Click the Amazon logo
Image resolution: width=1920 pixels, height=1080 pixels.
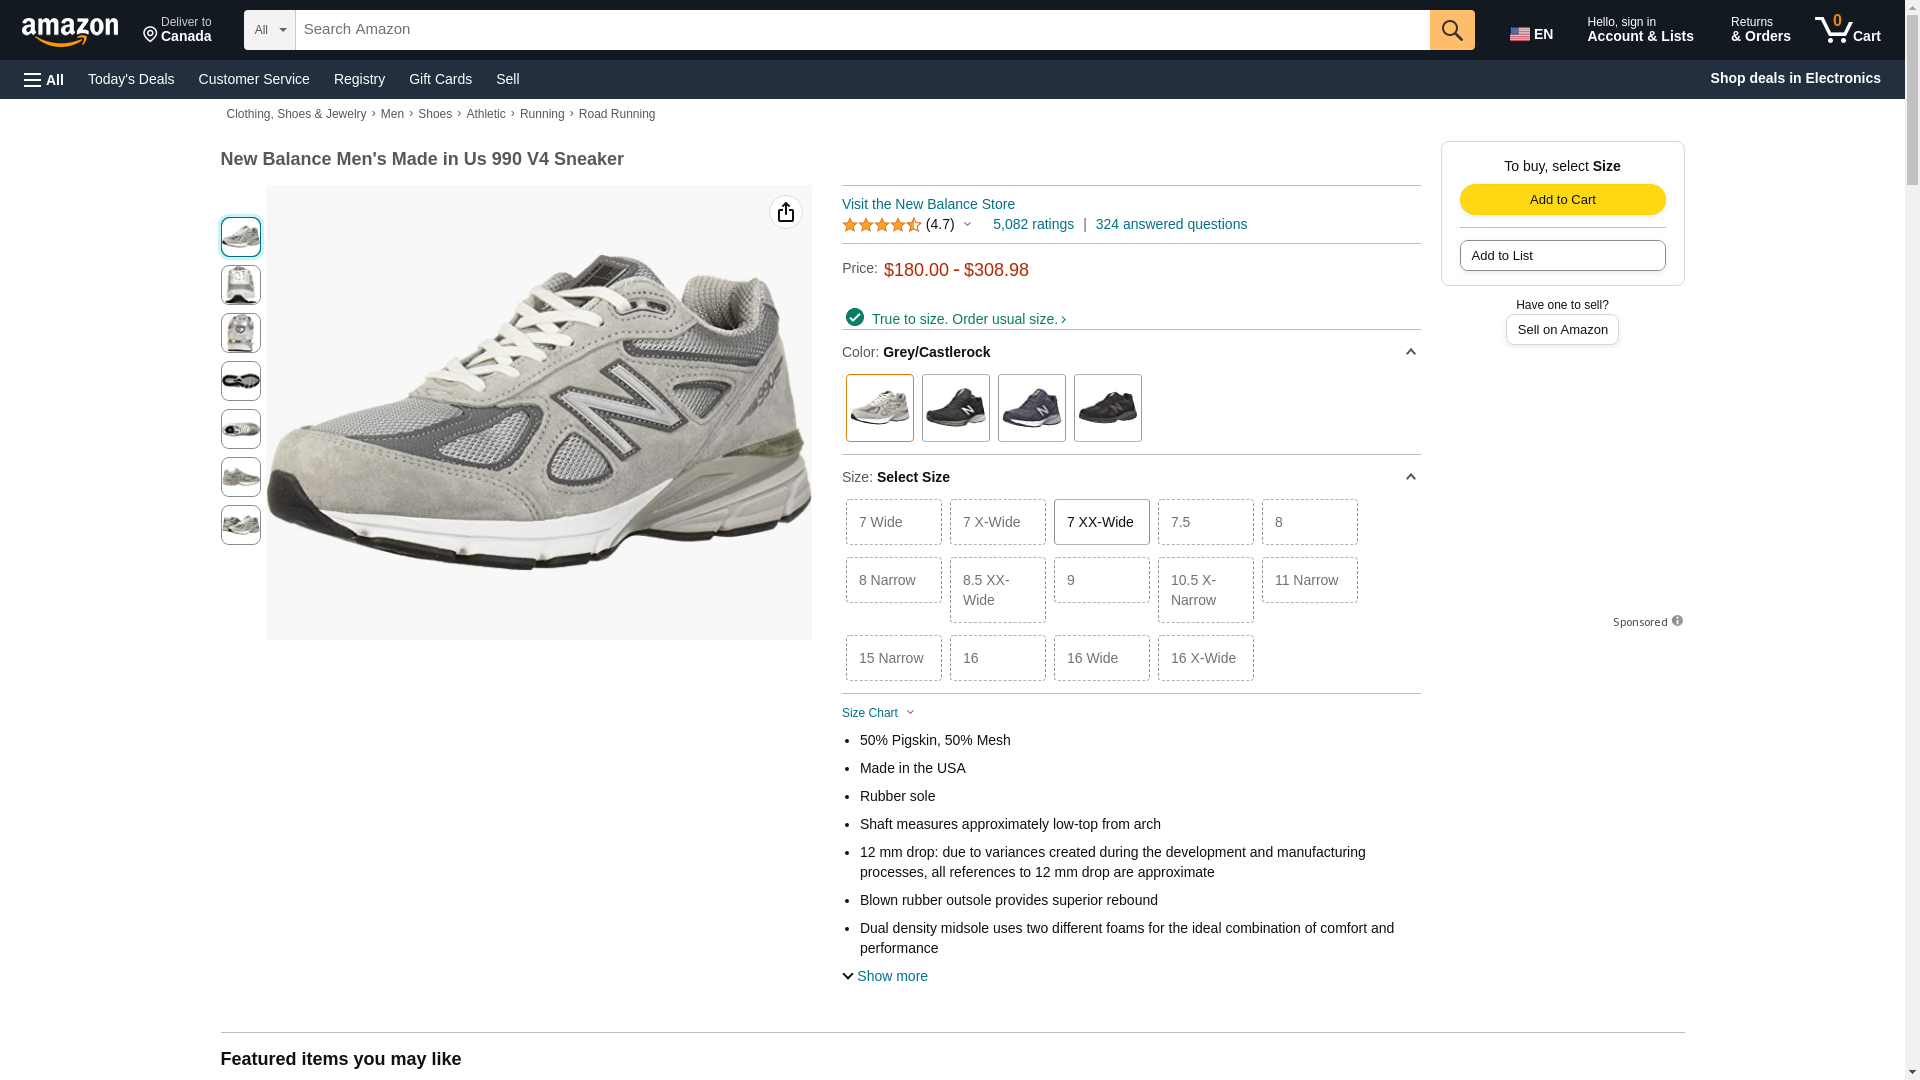(70, 31)
